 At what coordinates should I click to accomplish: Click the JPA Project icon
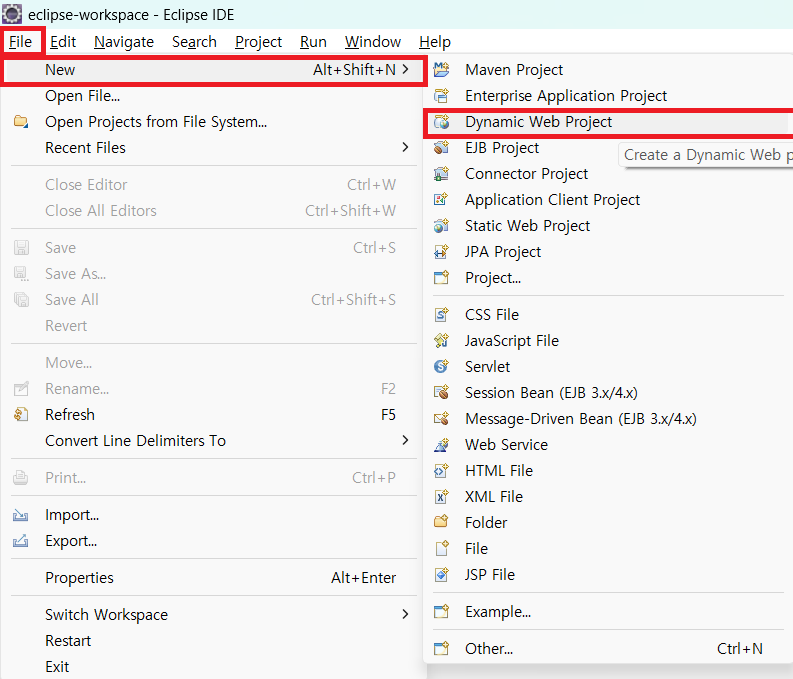(x=442, y=252)
